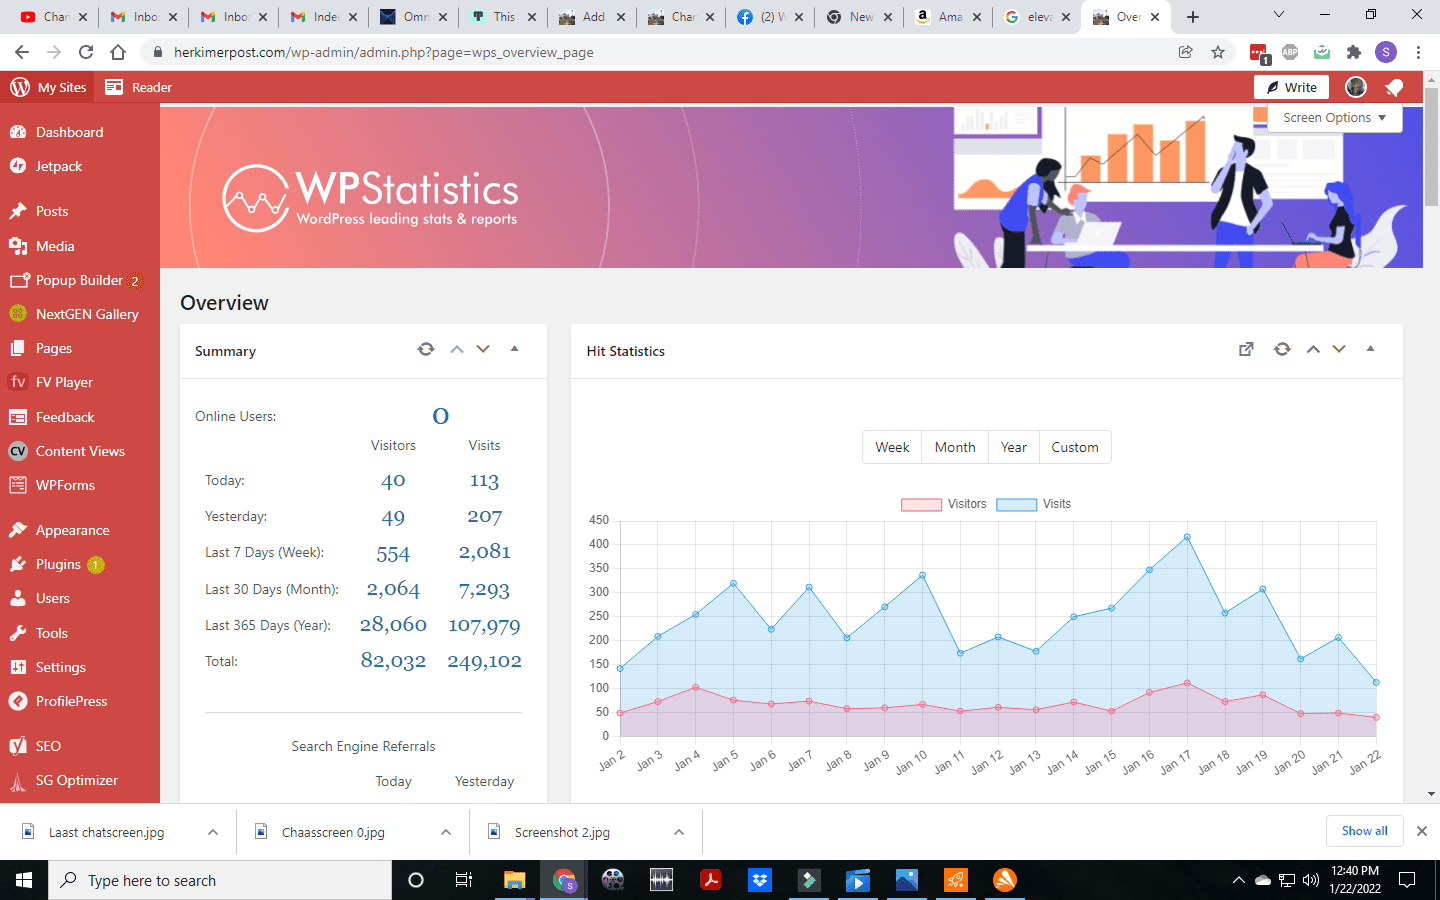Select the Year chart range
Screen dimensions: 1440x900
coord(1014,447)
